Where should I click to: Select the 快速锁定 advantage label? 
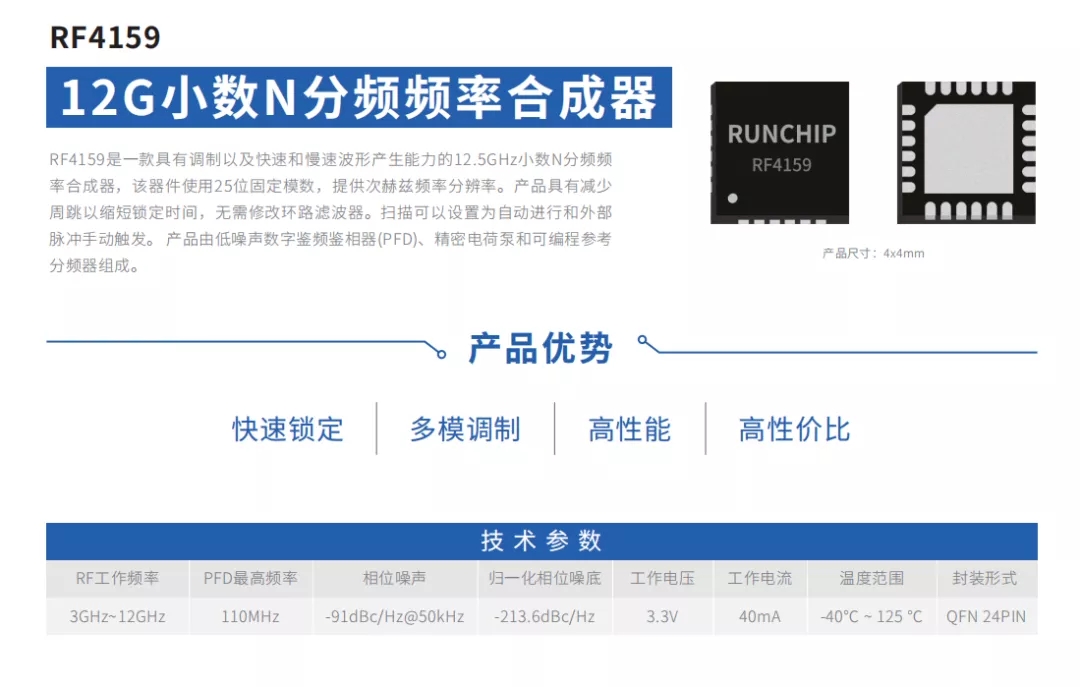click(x=288, y=430)
